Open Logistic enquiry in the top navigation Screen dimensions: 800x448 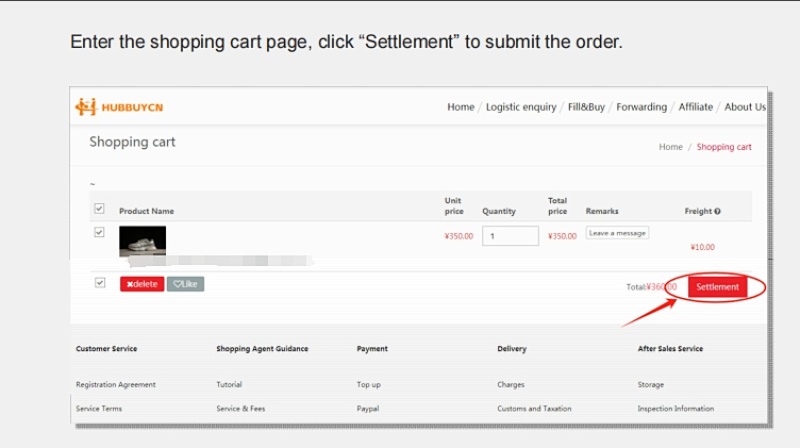(x=521, y=107)
